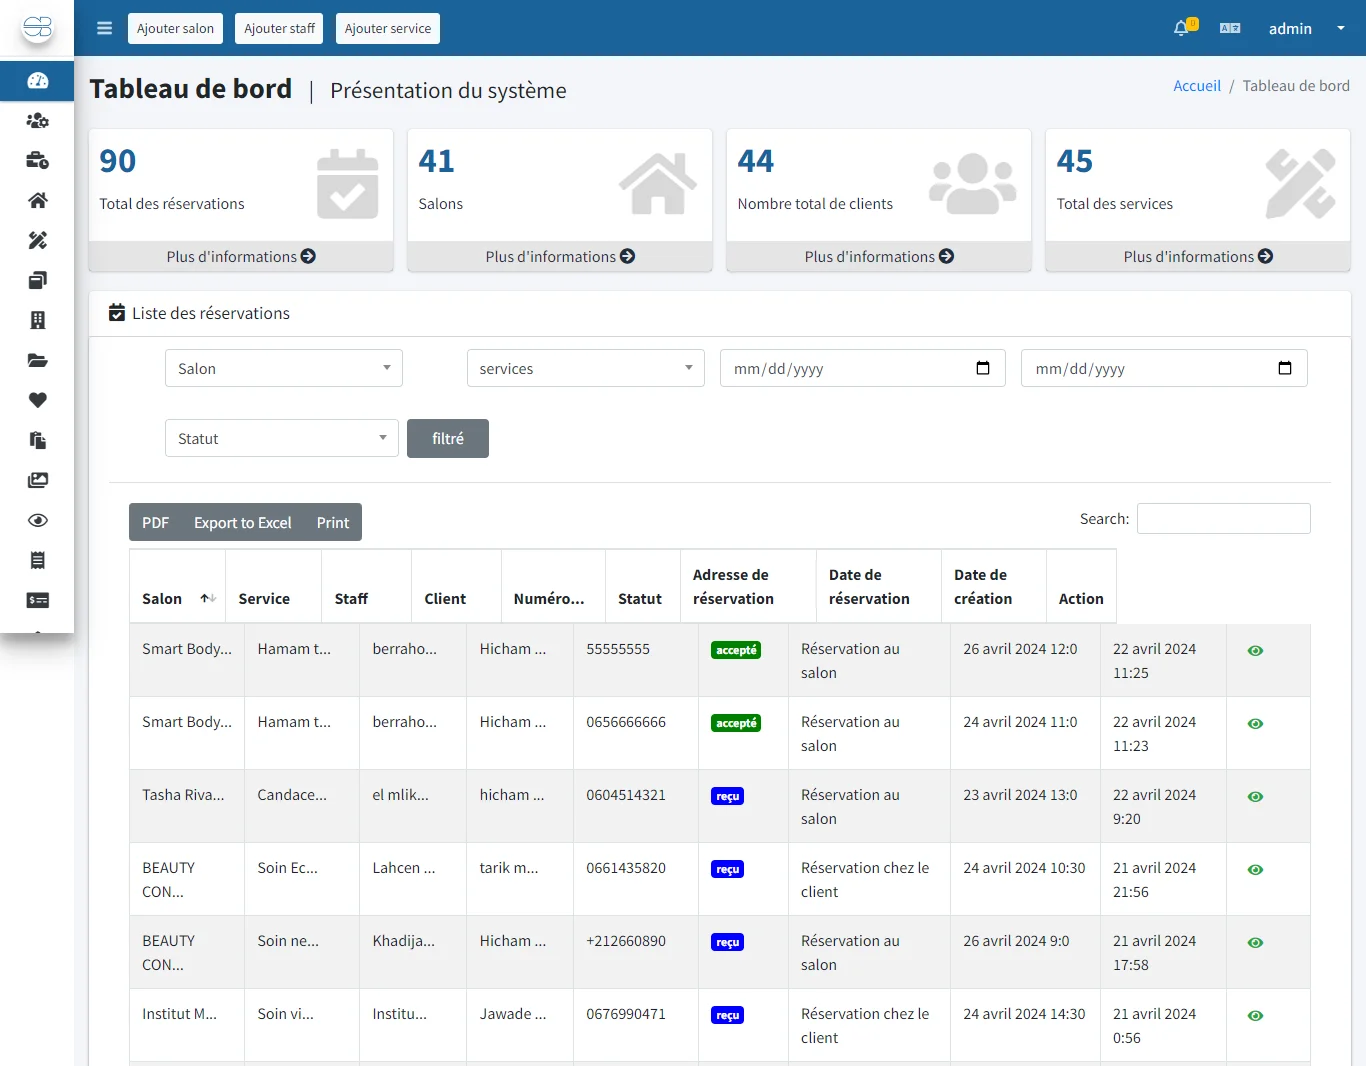The width and height of the screenshot is (1366, 1066).
Task: Click the app logo at top left
Action: 37,28
